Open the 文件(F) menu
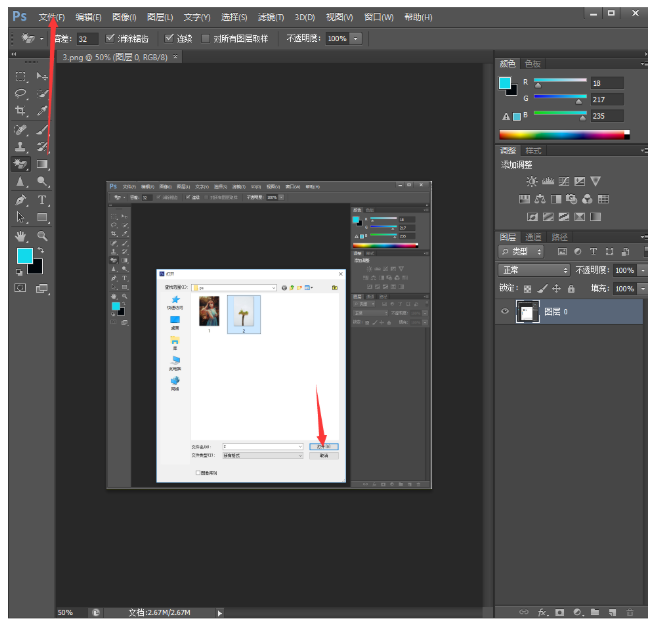Viewport: 652px width, 620px height. pos(51,17)
